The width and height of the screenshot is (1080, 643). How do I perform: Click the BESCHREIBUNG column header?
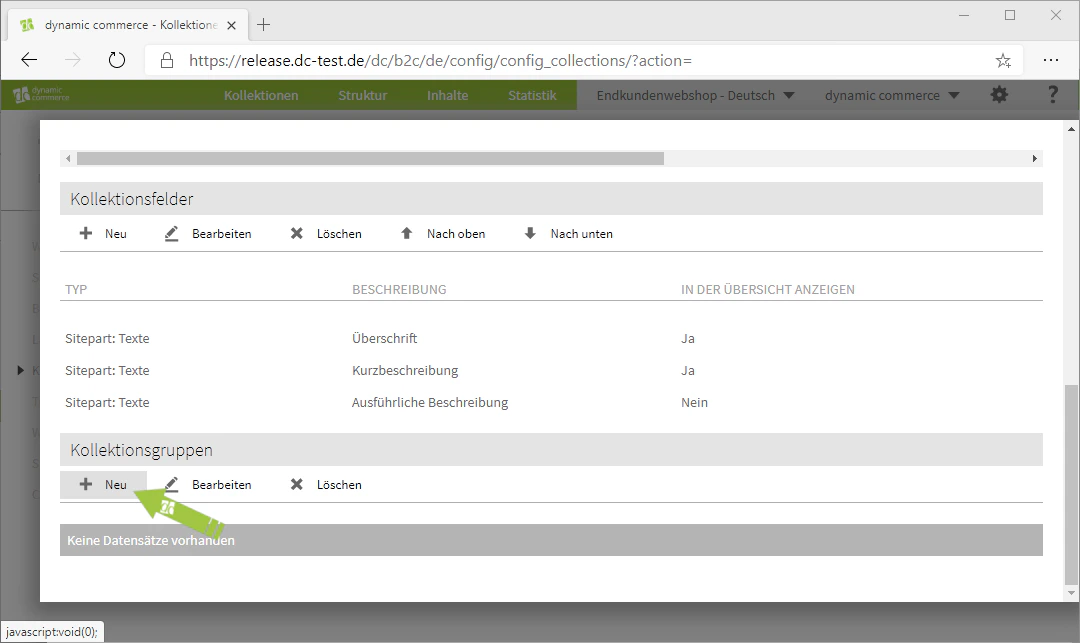click(399, 290)
